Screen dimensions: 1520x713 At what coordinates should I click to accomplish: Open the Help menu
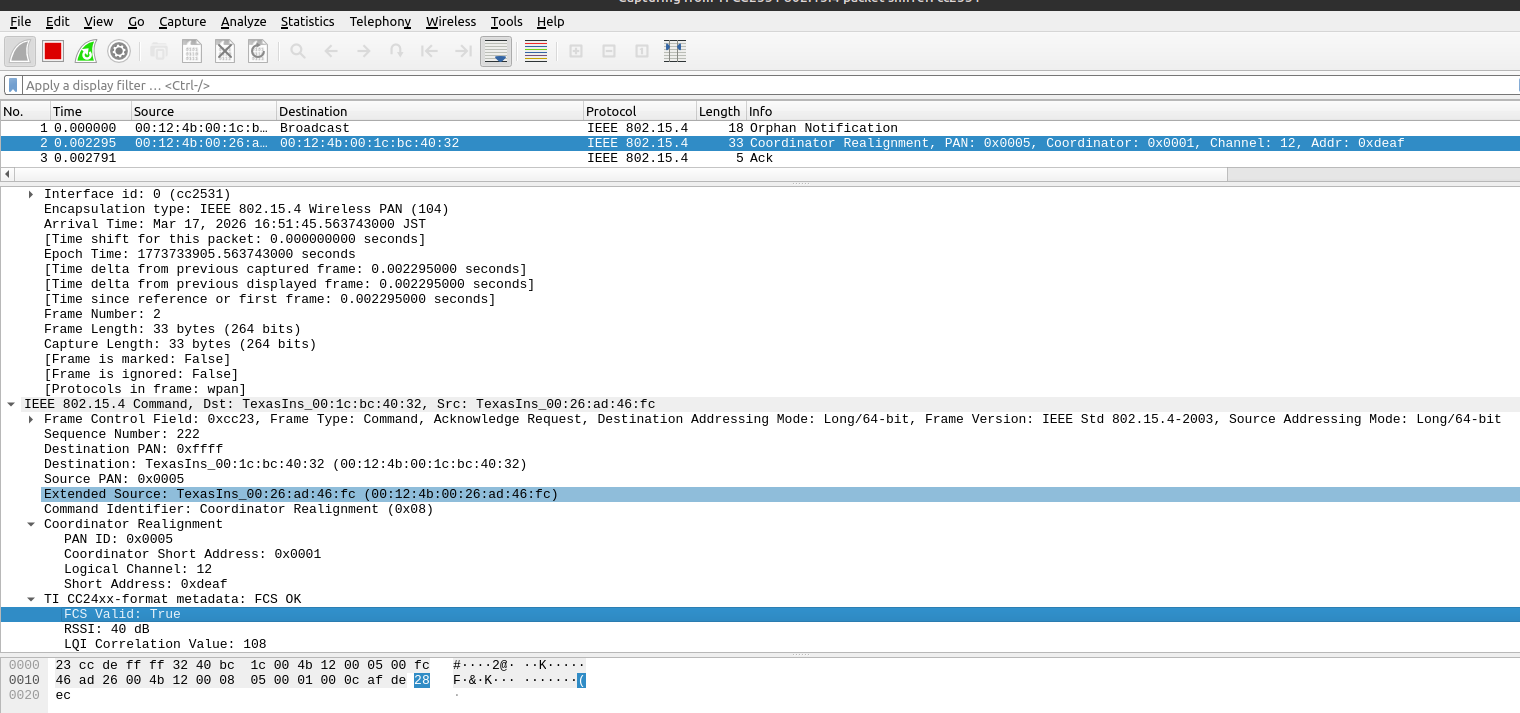pos(550,21)
